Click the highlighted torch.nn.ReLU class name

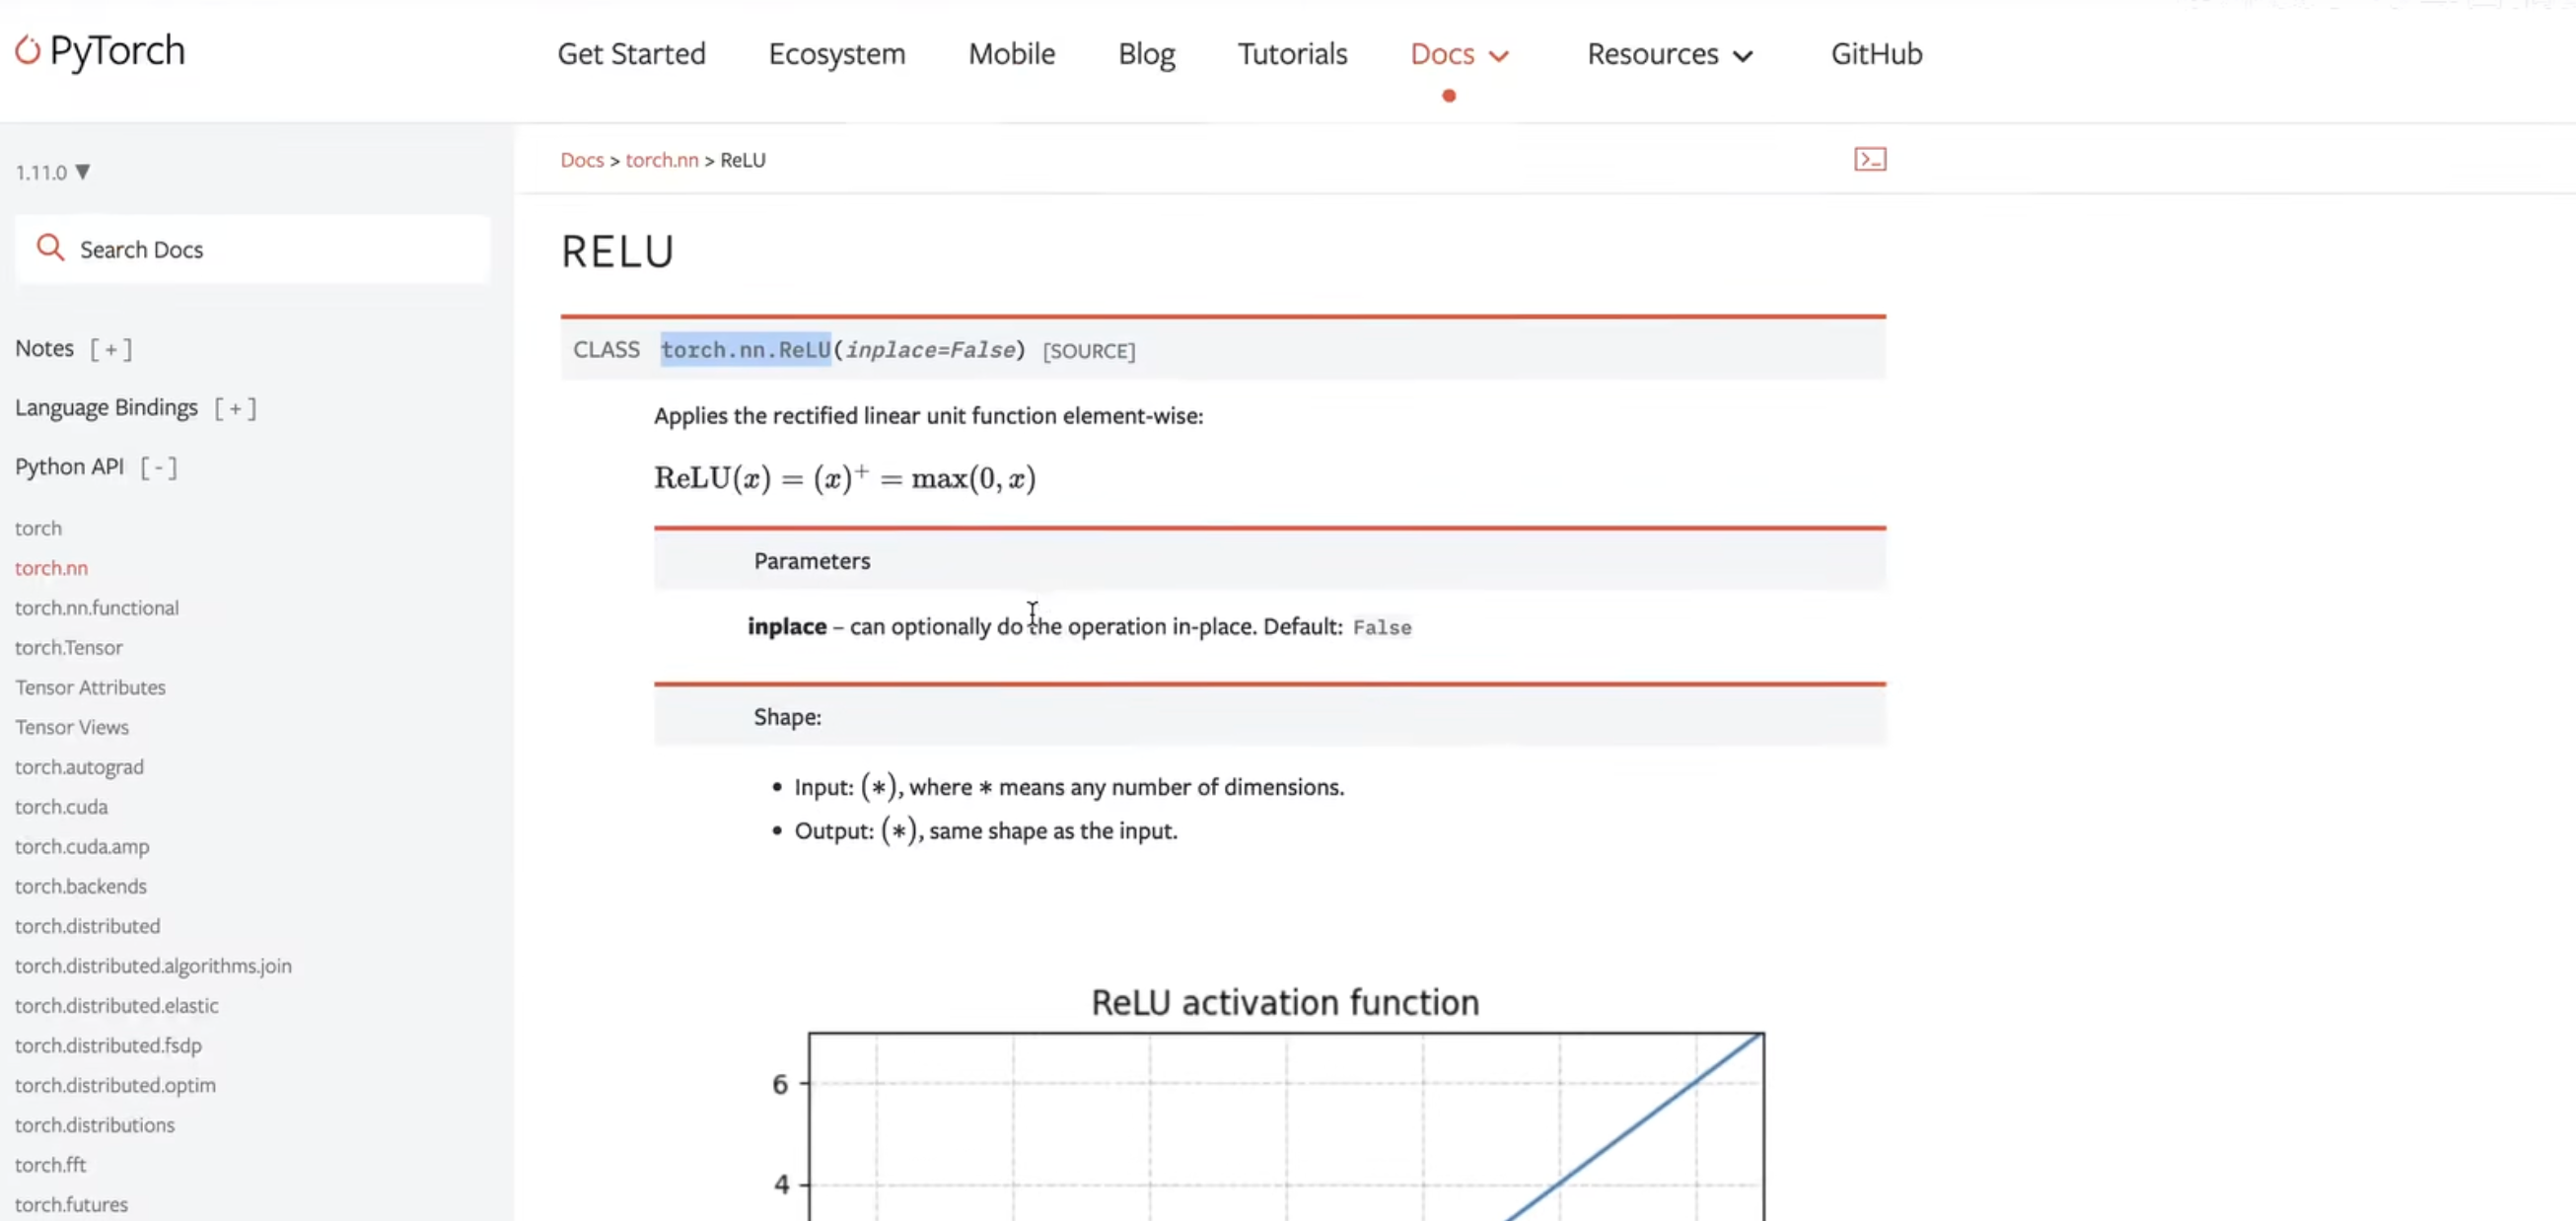click(745, 350)
